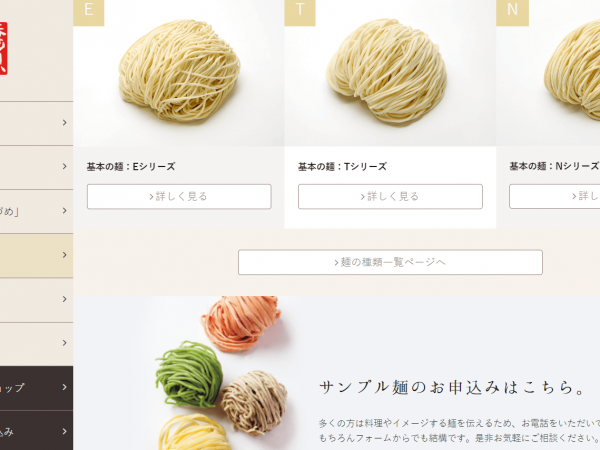Click the 詳しく見る button under Nシリーズ
The height and width of the screenshot is (450, 600).
click(554, 196)
